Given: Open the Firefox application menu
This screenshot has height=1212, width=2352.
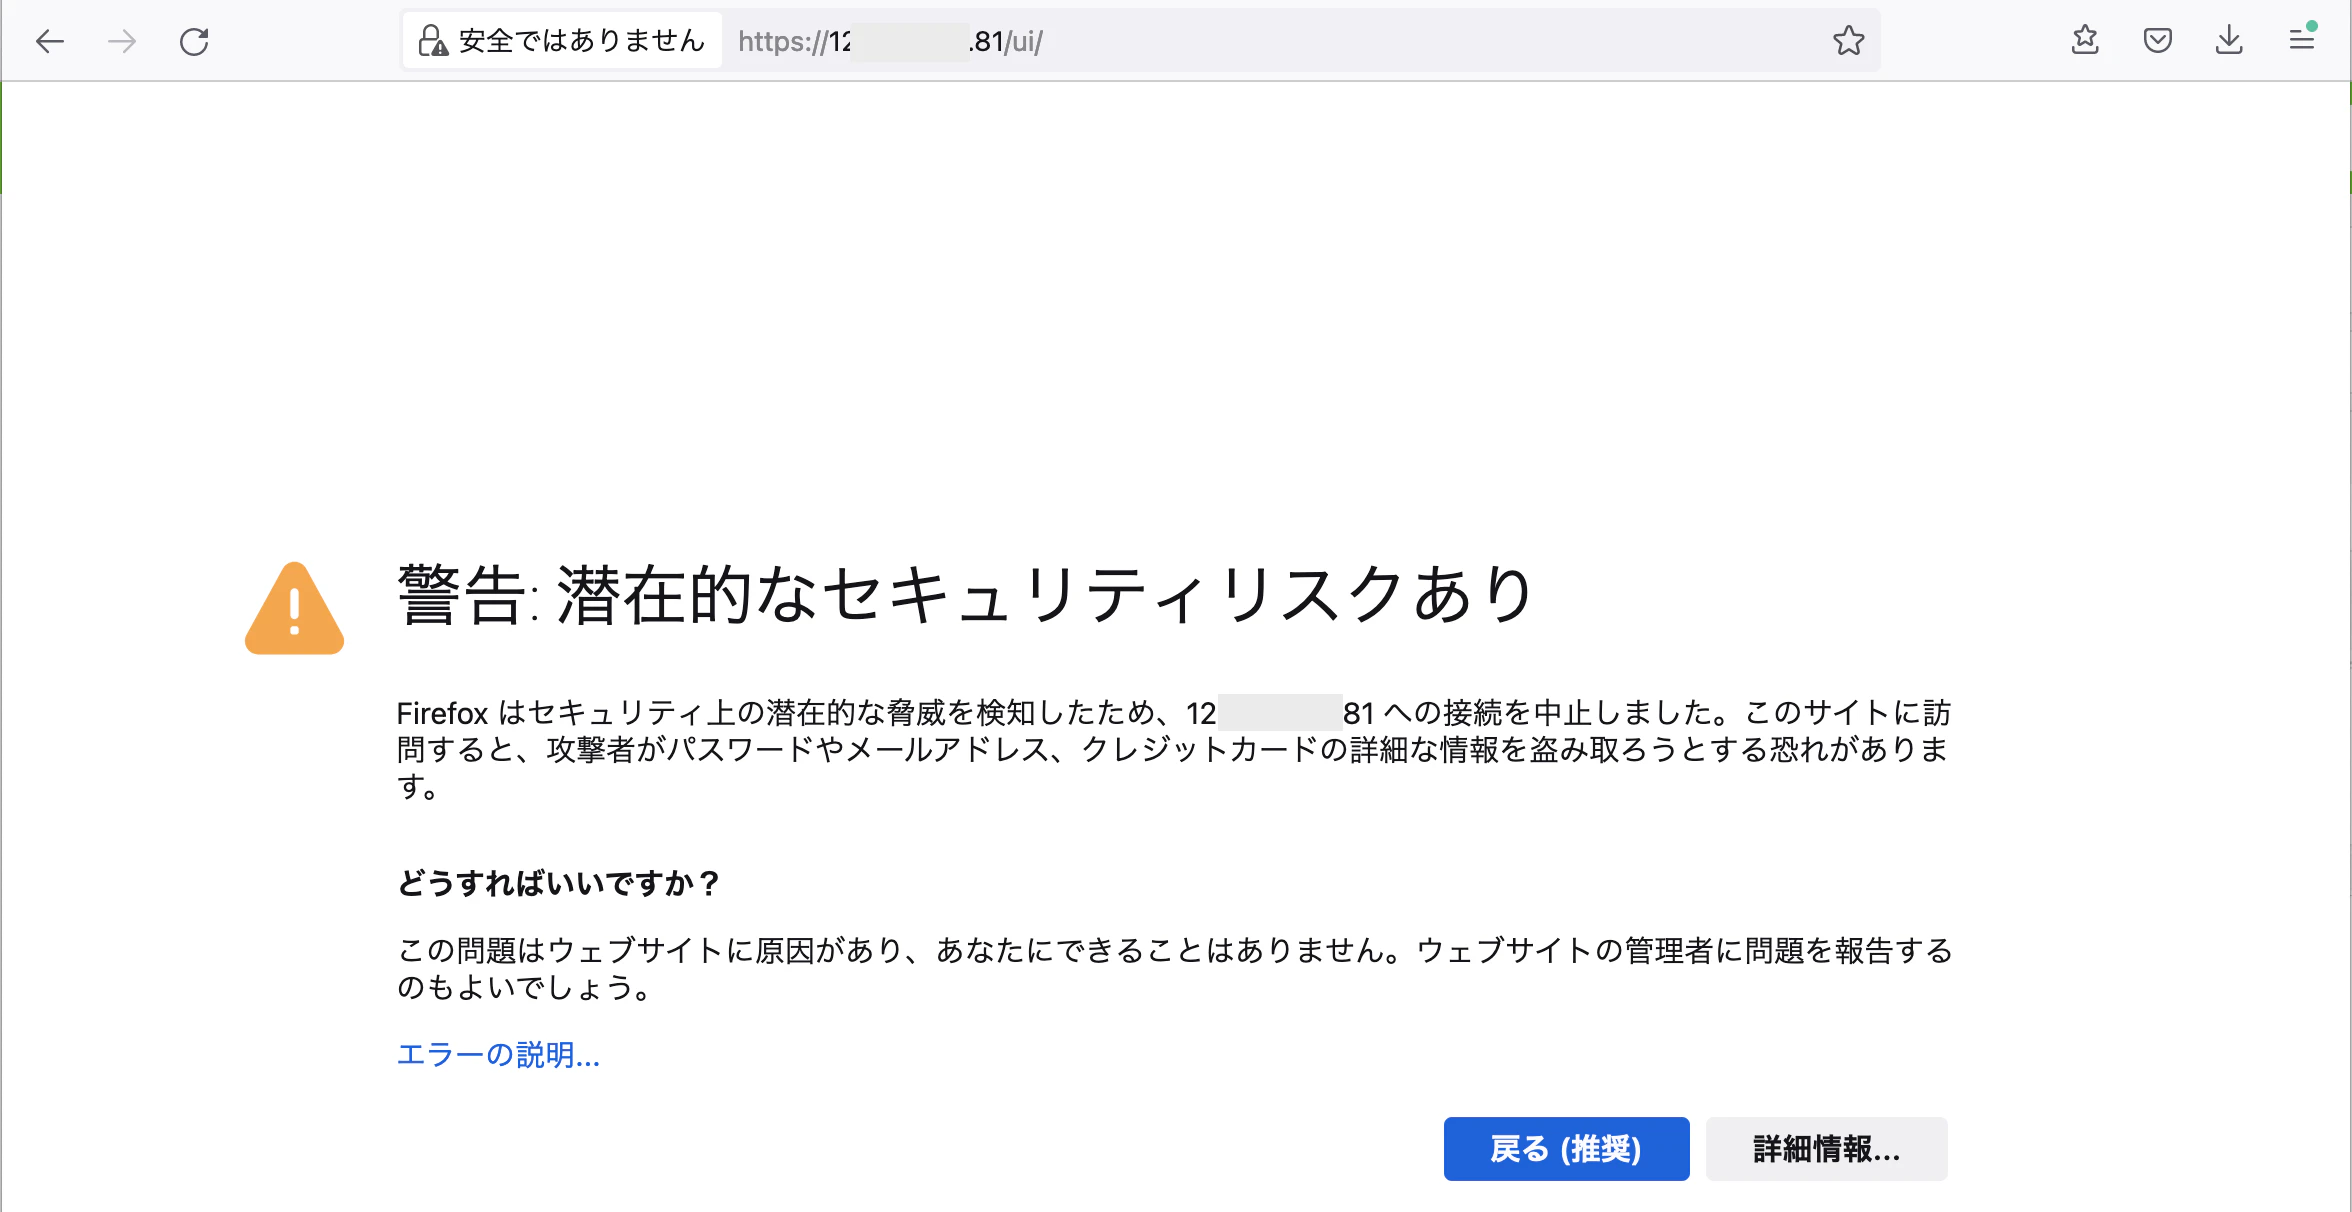Looking at the screenshot, I should [2302, 40].
